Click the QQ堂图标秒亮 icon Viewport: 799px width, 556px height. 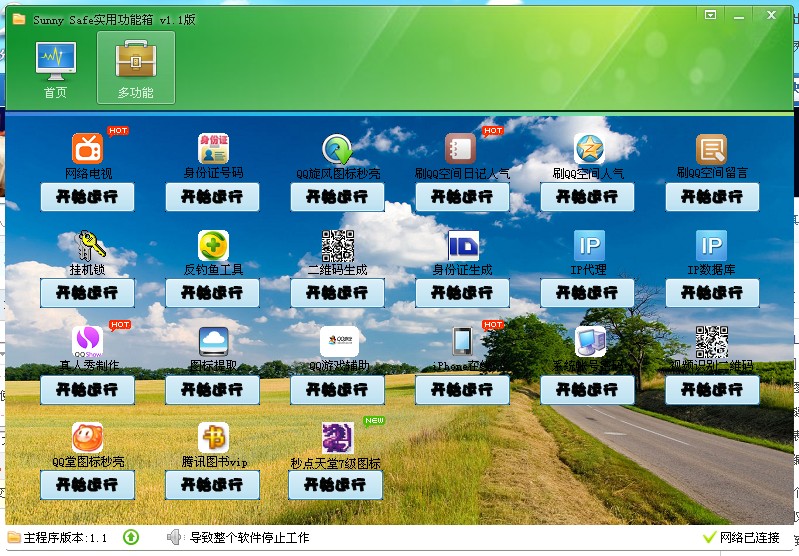(87, 438)
